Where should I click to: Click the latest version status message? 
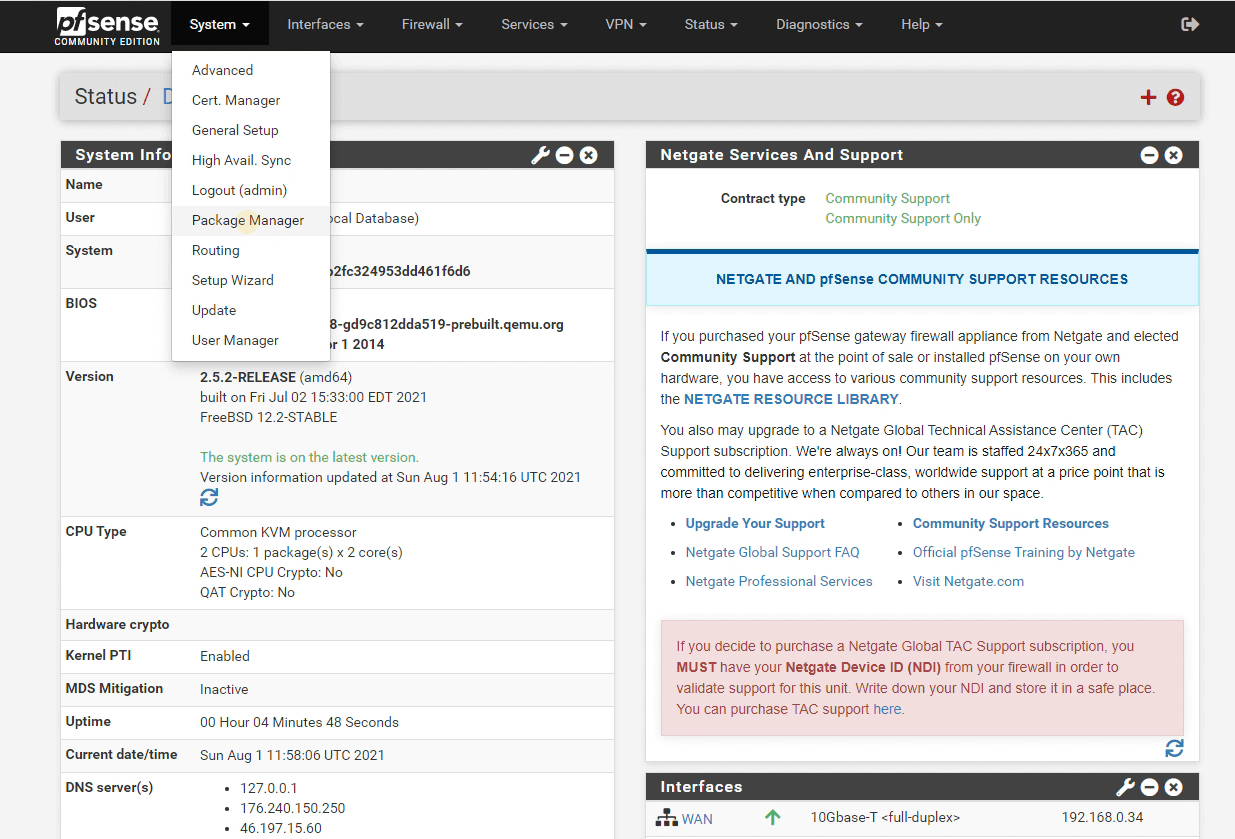pos(309,457)
